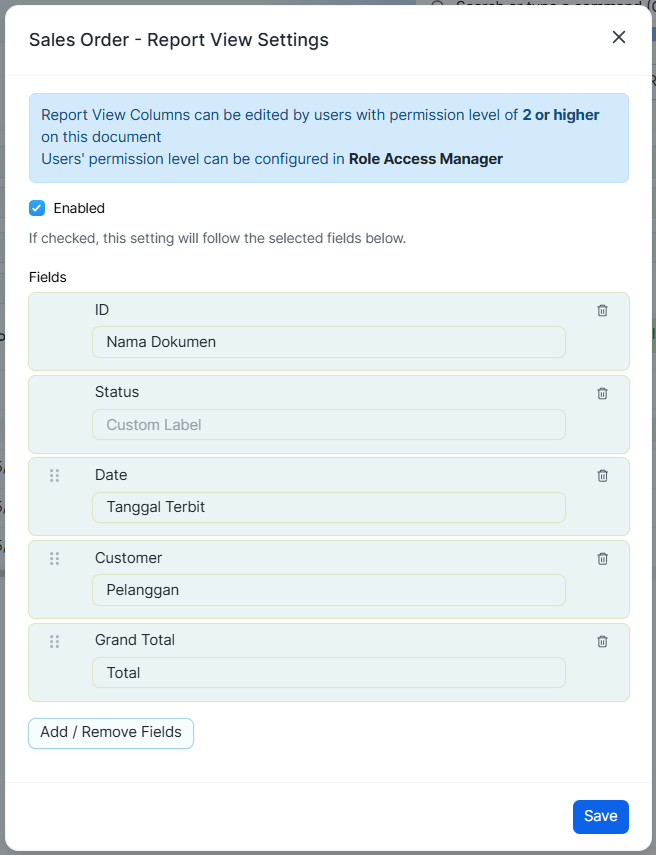Open Add / Remove Fields
This screenshot has height=855, width=656.
pos(111,733)
